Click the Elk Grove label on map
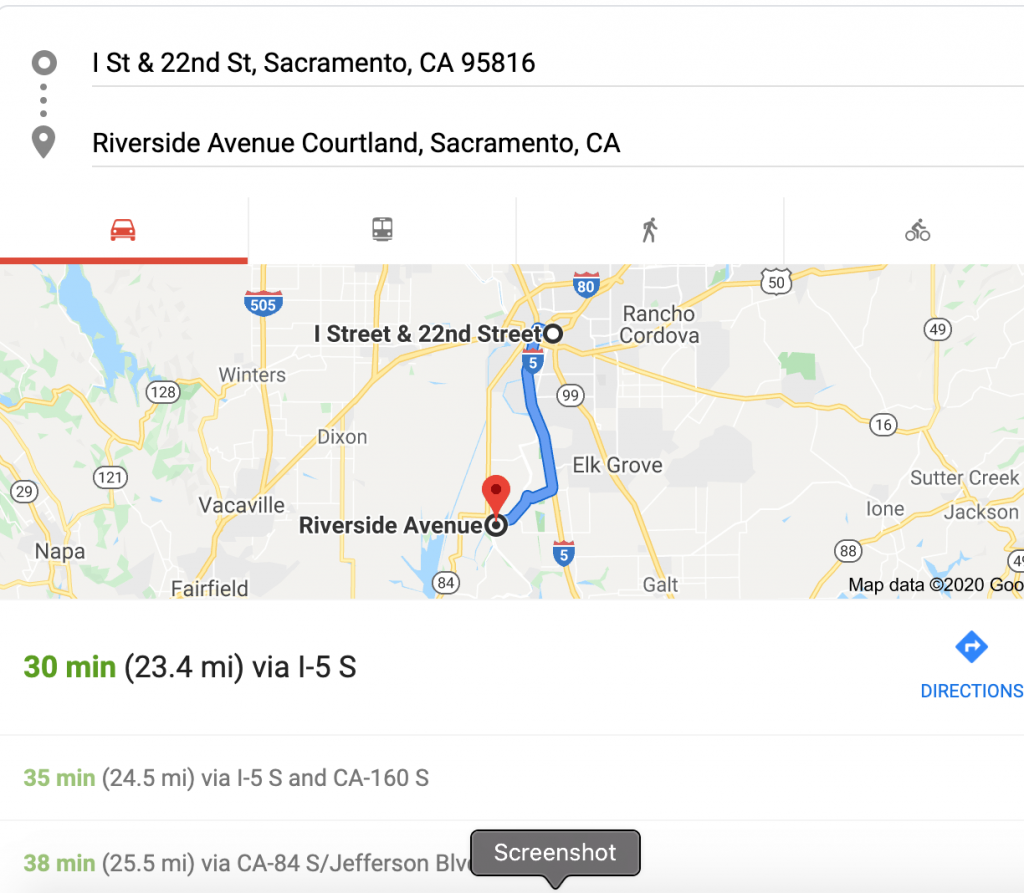The image size is (1024, 893). coord(617,465)
